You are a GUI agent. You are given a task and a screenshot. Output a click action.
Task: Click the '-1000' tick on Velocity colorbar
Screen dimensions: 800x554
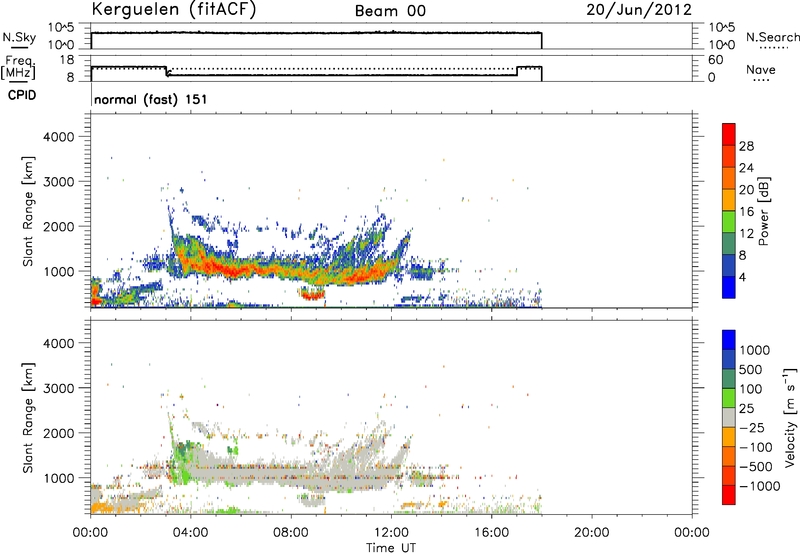pyautogui.click(x=760, y=486)
